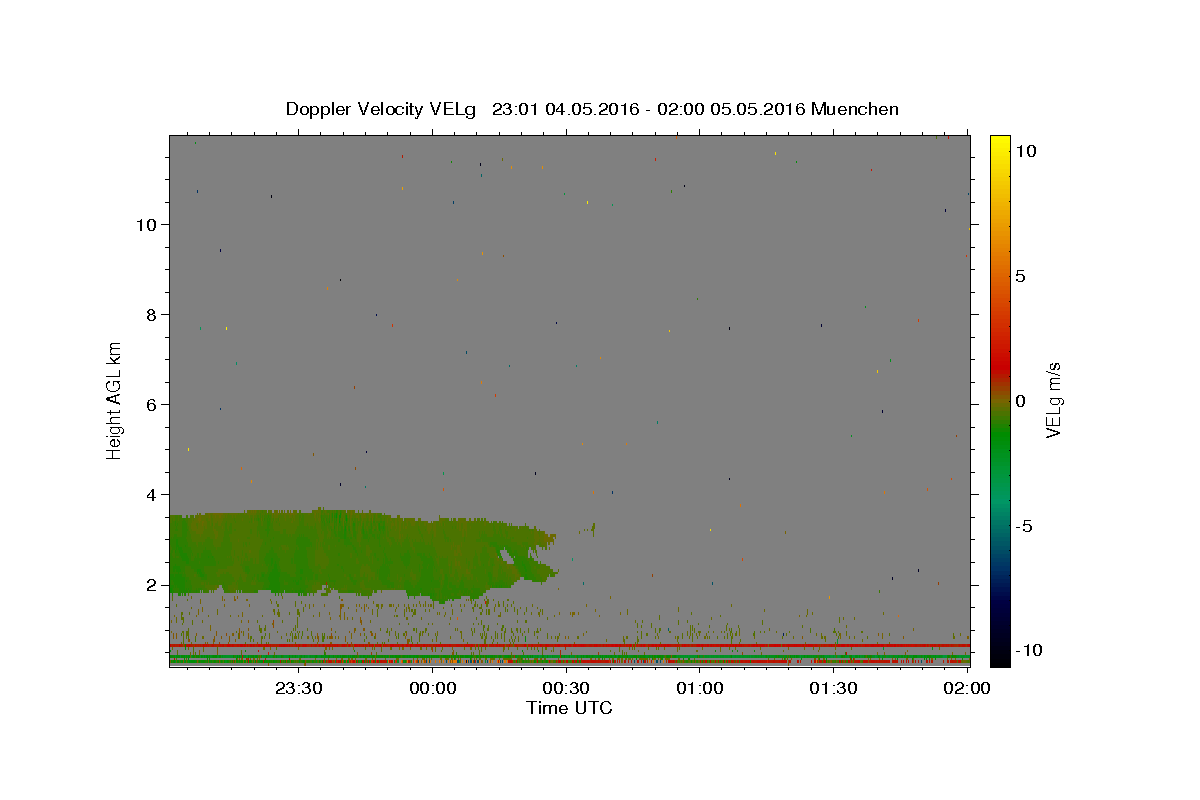
Task: Click the dark bottom of the colorbar
Action: [x=999, y=650]
